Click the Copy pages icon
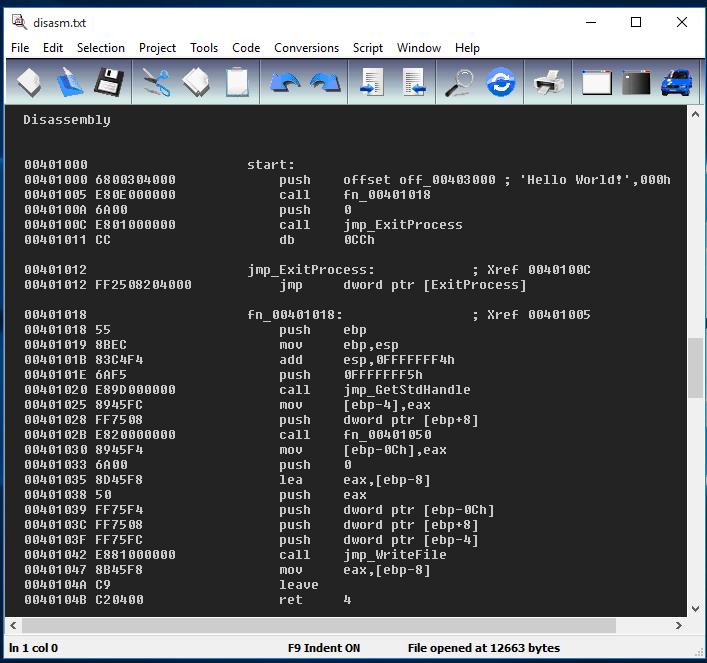The height and width of the screenshot is (663, 707). point(196,83)
